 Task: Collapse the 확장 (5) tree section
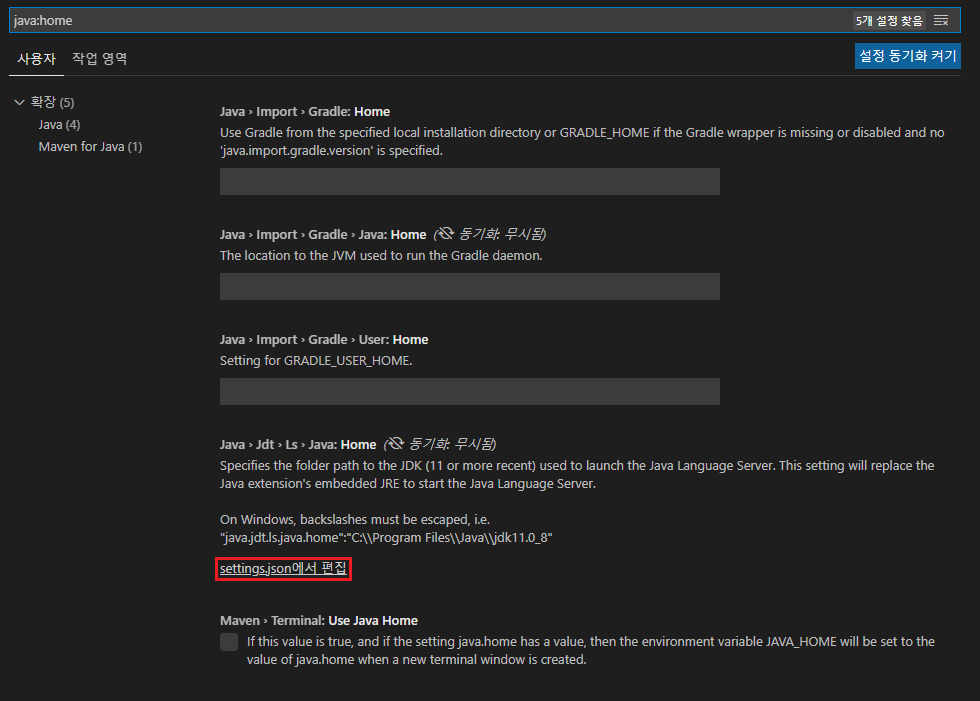point(19,102)
